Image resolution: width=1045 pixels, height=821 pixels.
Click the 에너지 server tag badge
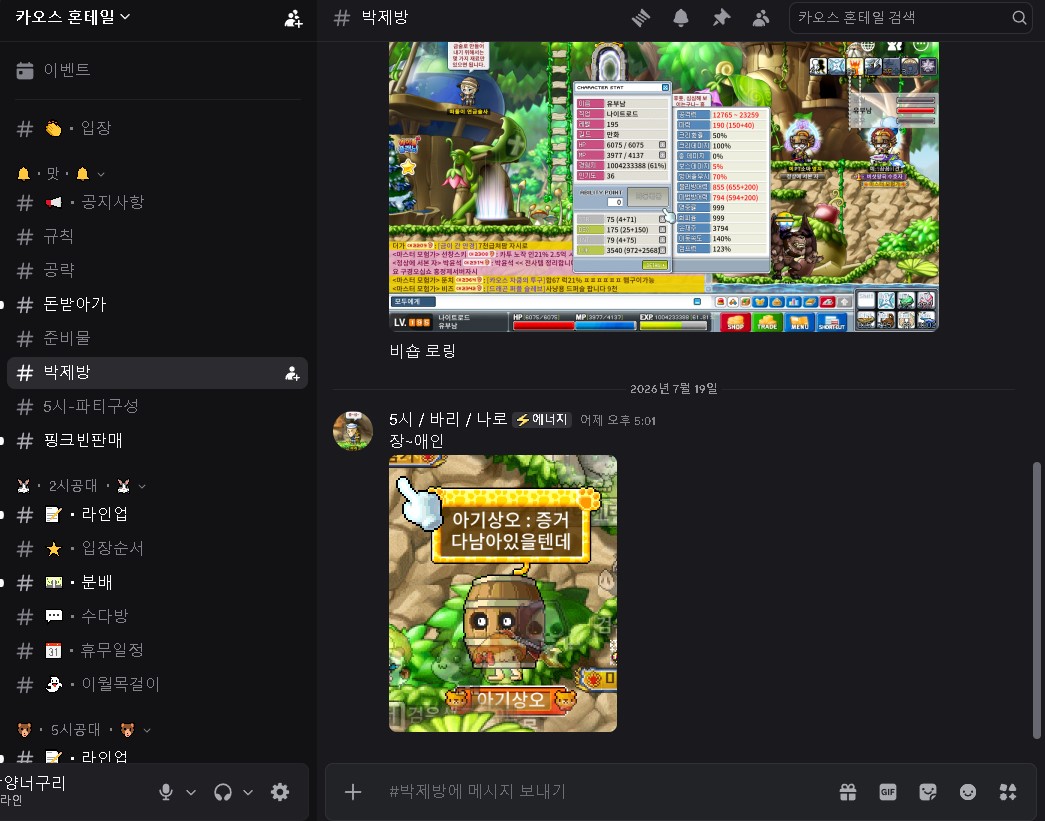(542, 420)
